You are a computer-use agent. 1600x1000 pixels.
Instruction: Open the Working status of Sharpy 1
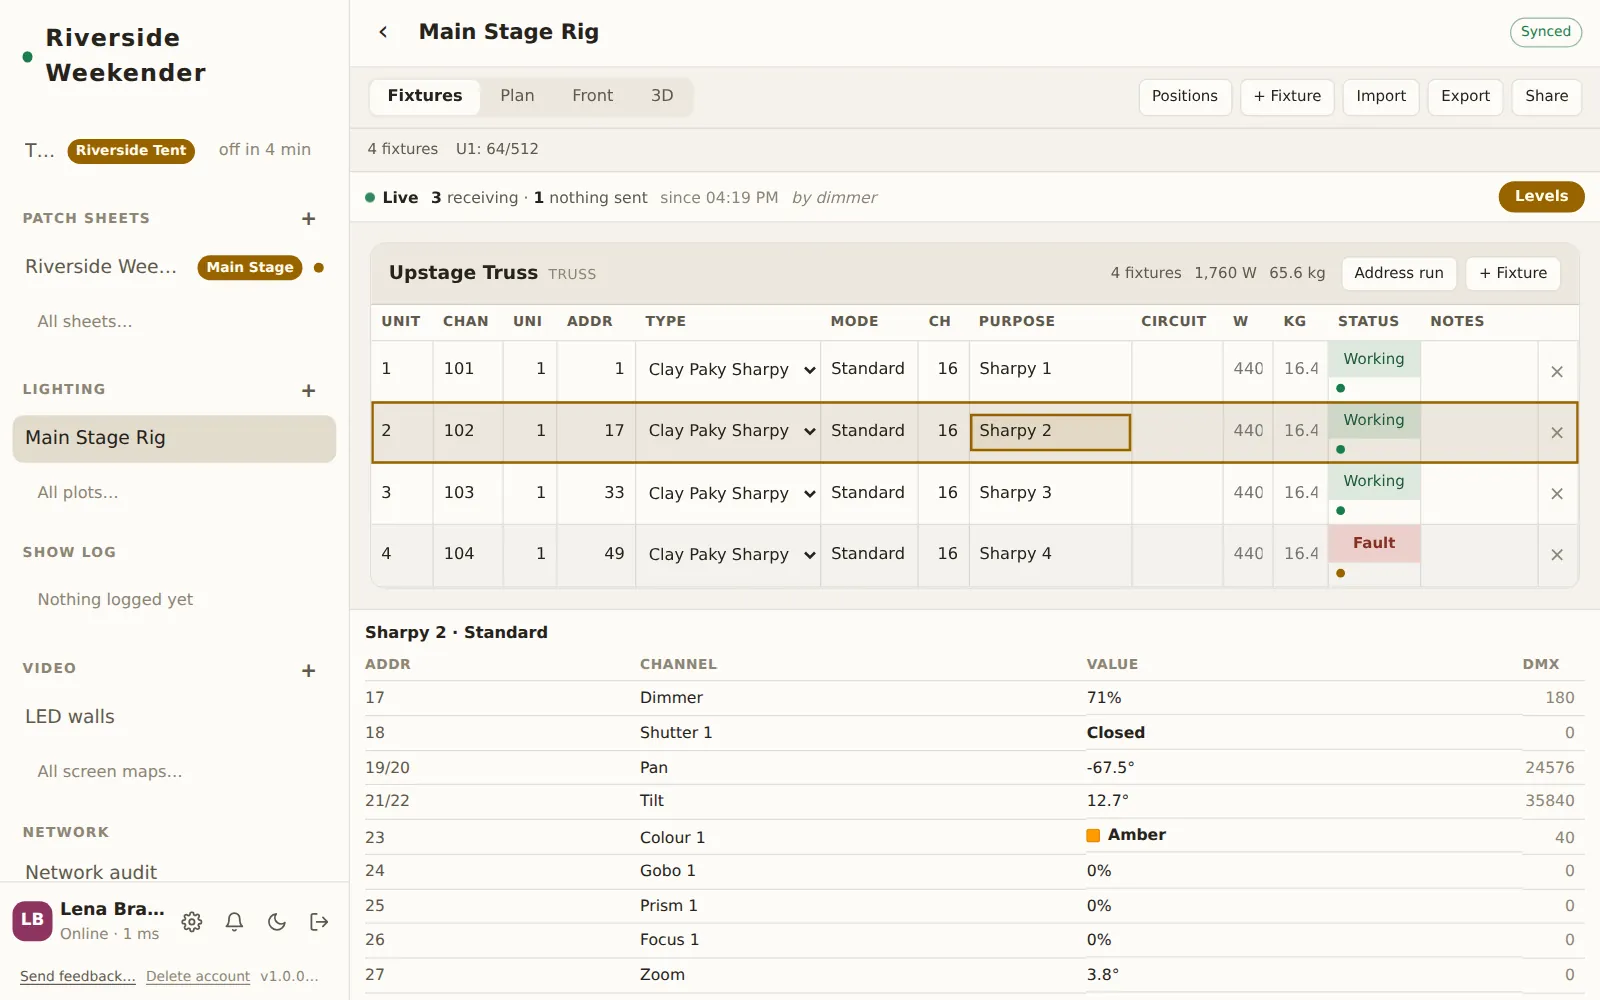(1374, 359)
